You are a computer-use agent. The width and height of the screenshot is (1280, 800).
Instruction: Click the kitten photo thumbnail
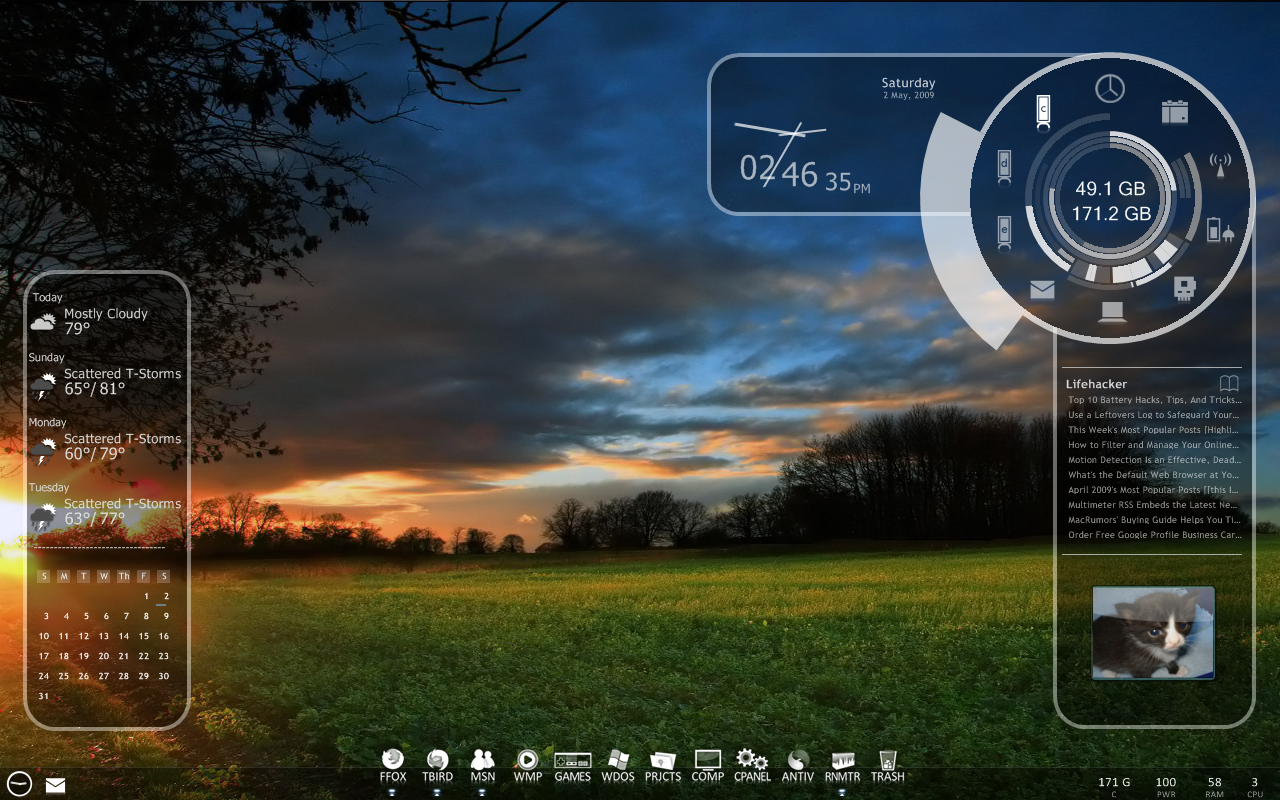[x=1153, y=633]
